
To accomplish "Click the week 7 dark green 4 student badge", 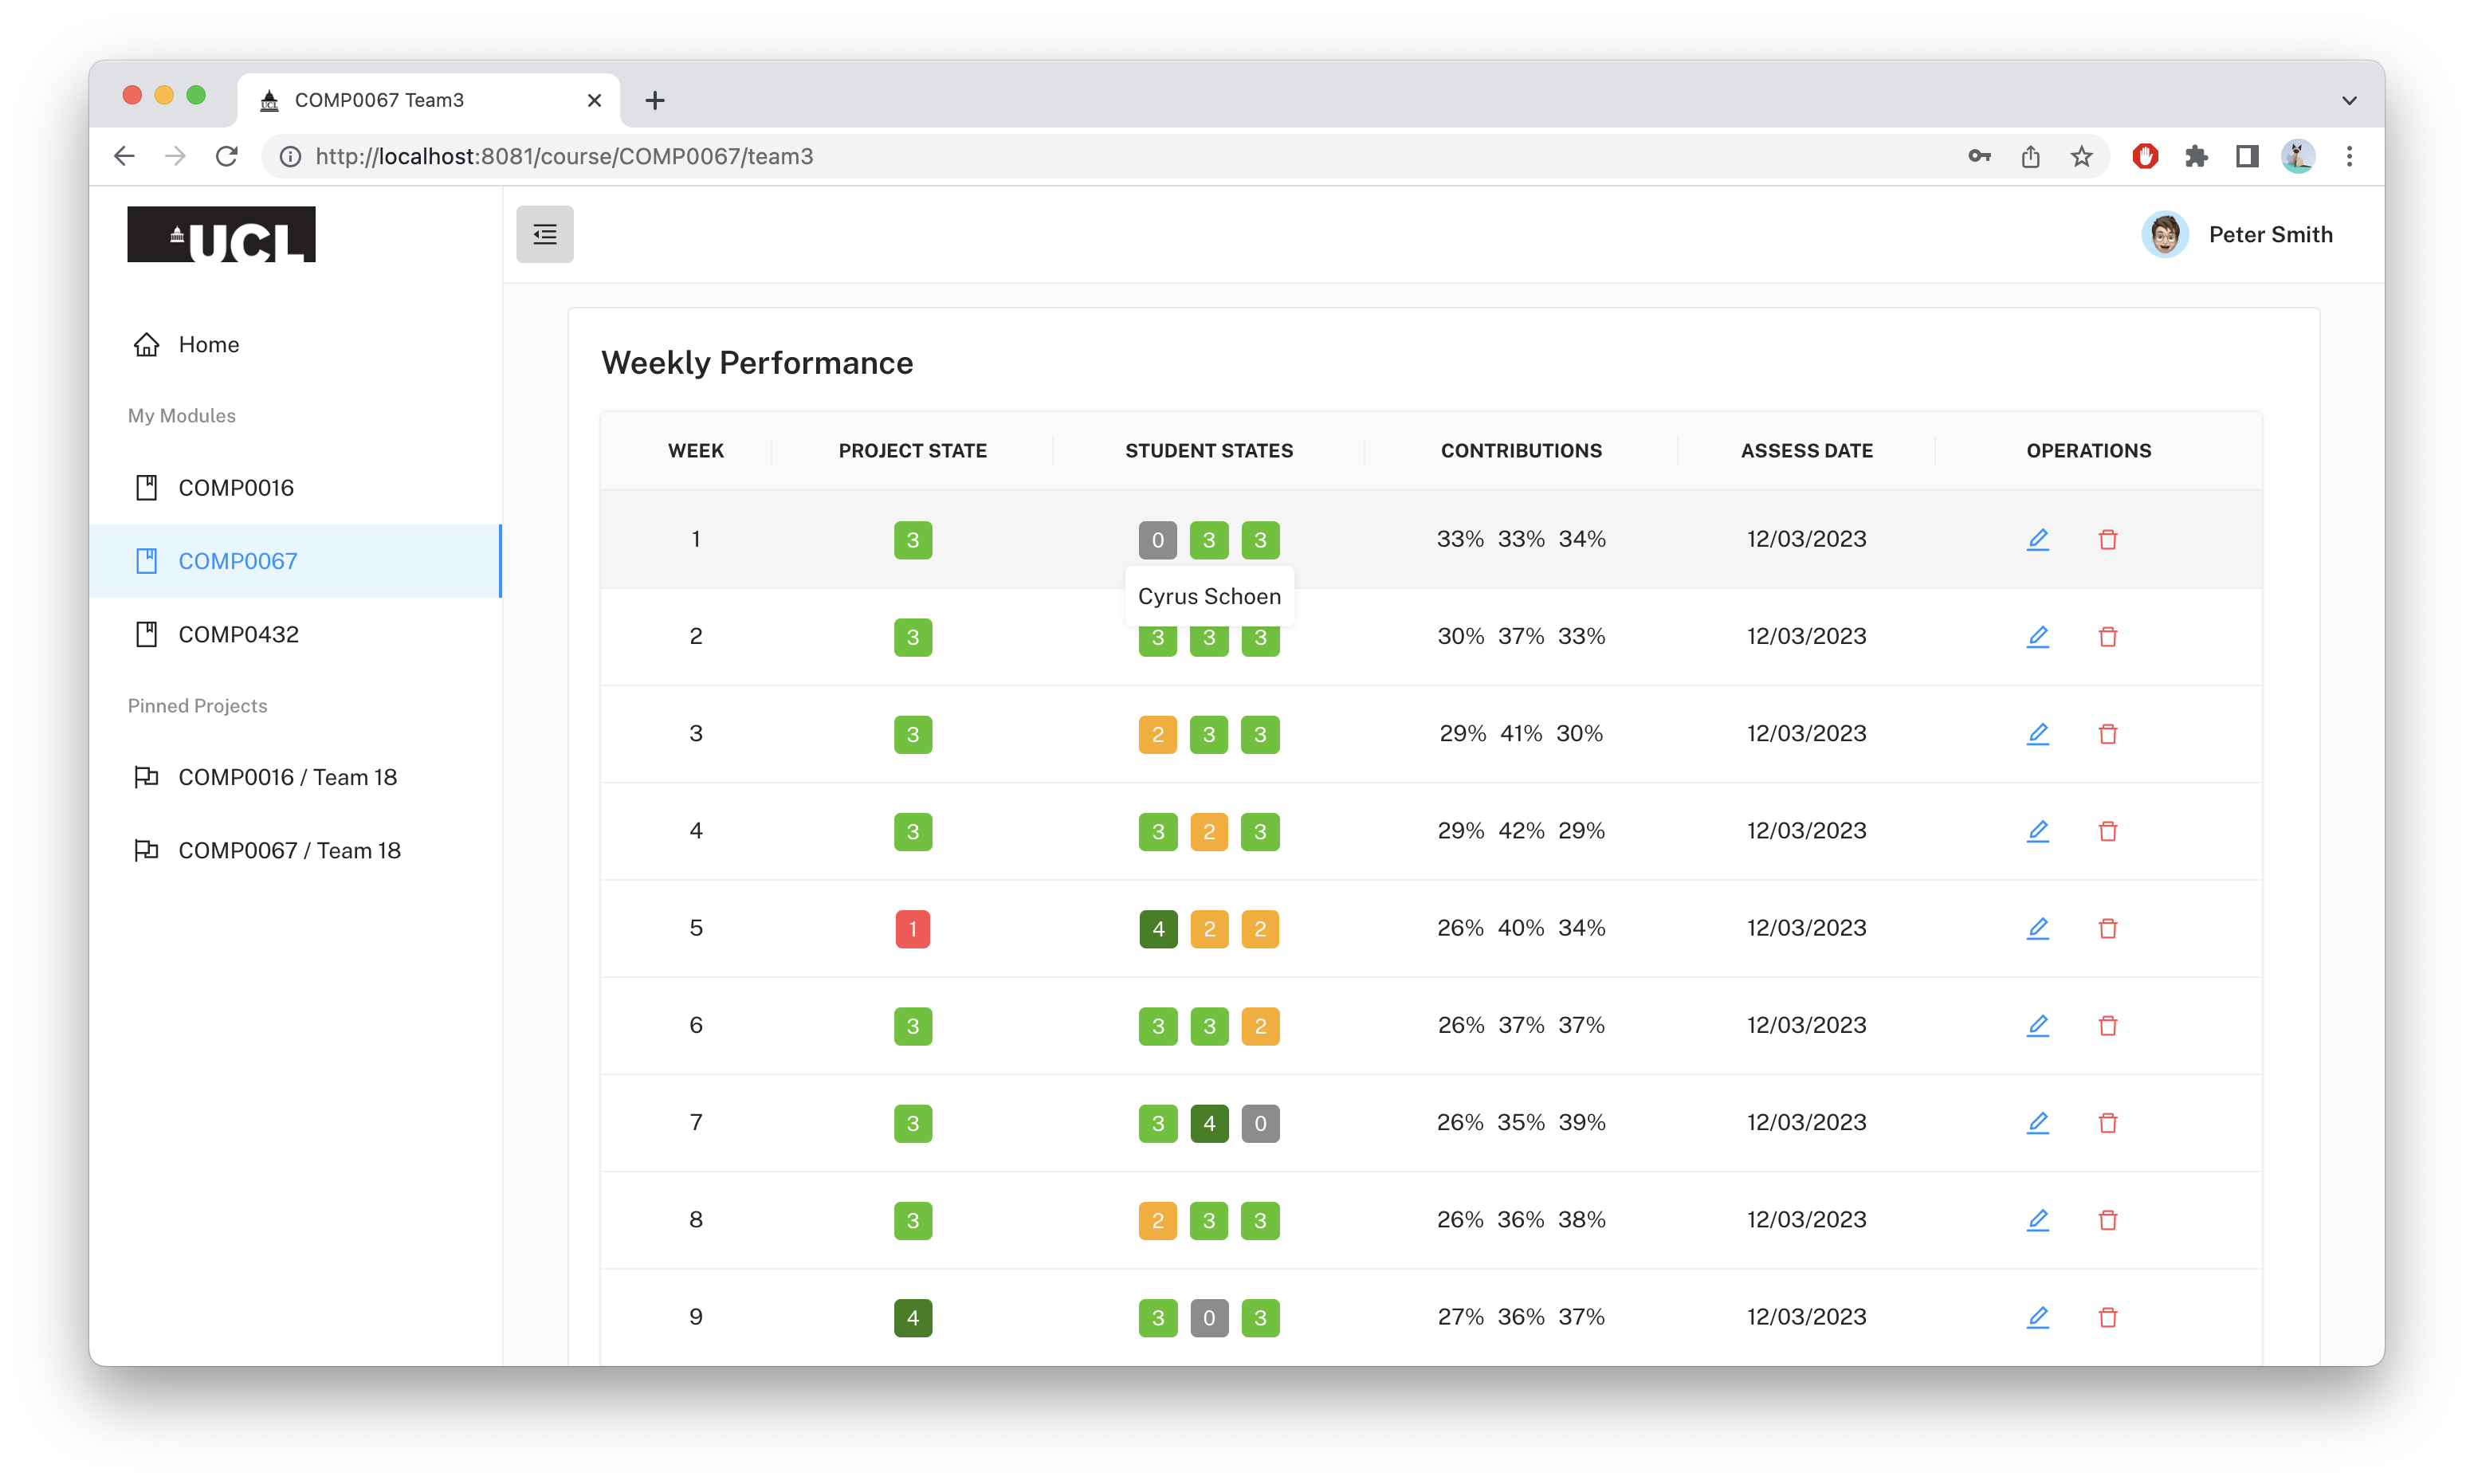I will coord(1208,1122).
